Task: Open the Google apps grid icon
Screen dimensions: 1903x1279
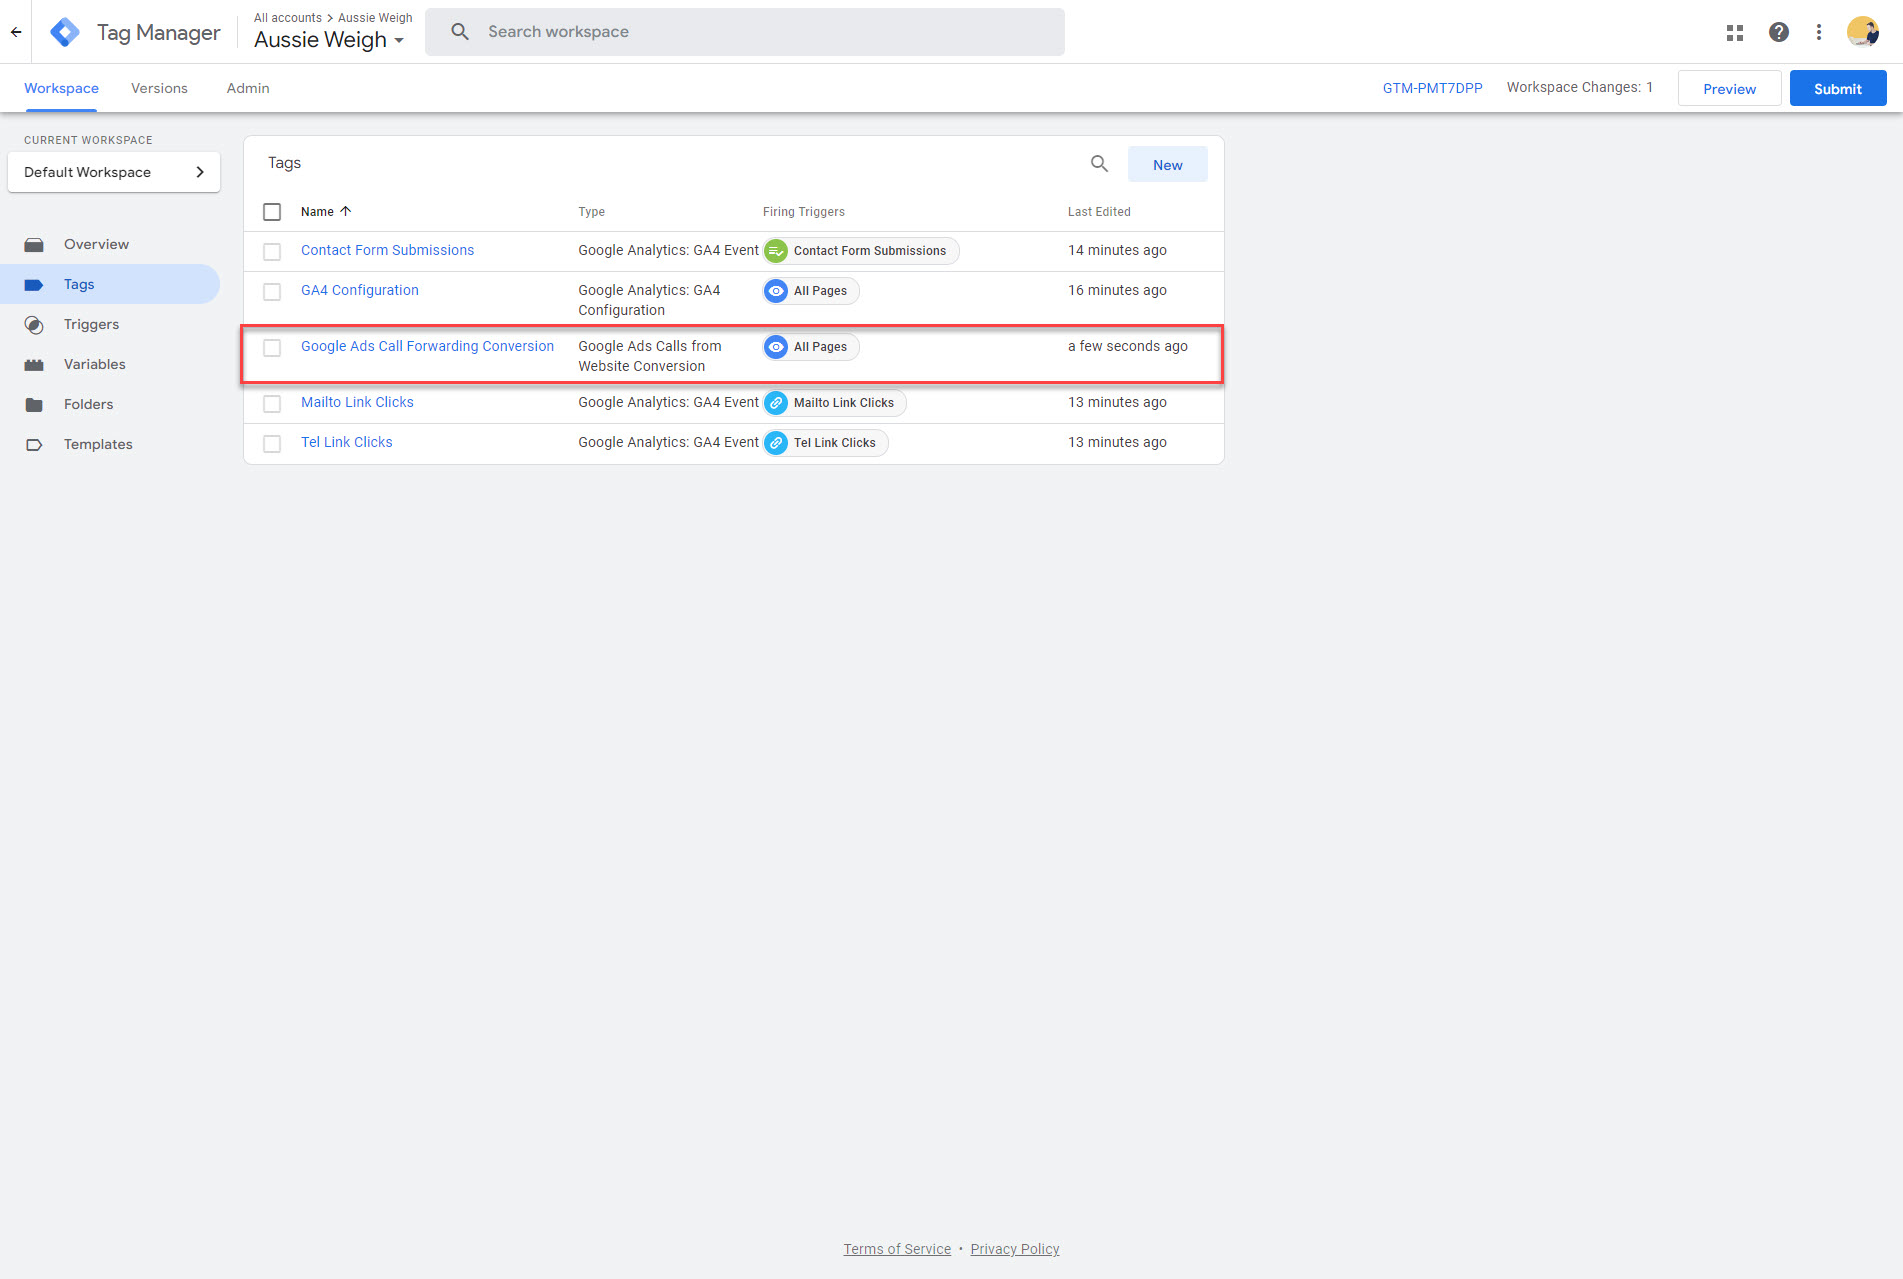Action: 1734,32
